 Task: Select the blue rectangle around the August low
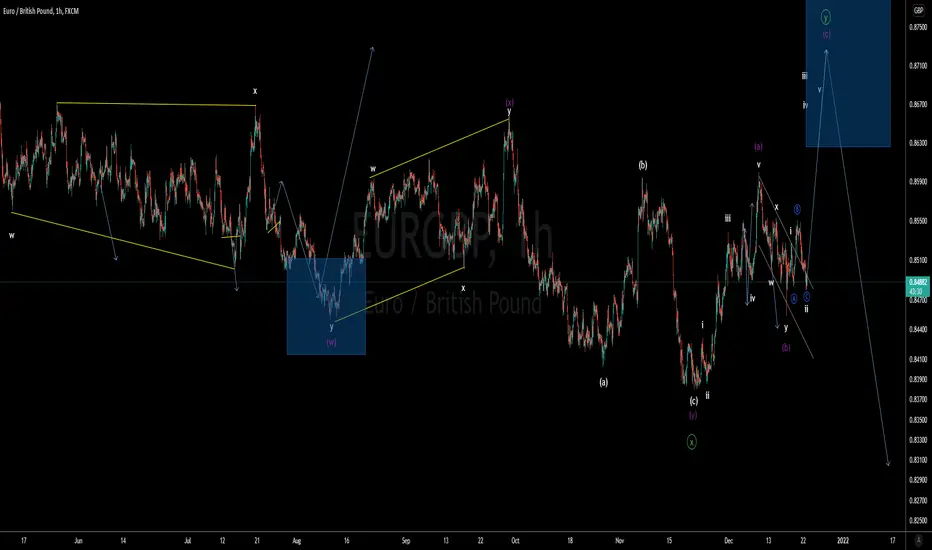[x=326, y=306]
